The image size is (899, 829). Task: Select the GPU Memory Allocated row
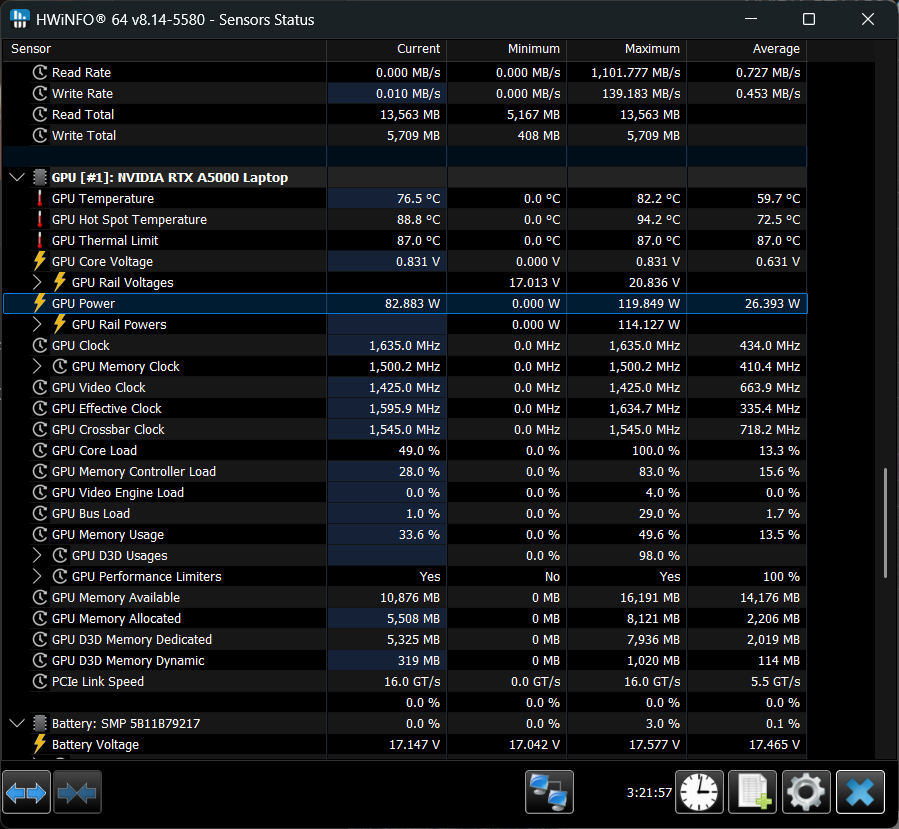click(x=405, y=618)
